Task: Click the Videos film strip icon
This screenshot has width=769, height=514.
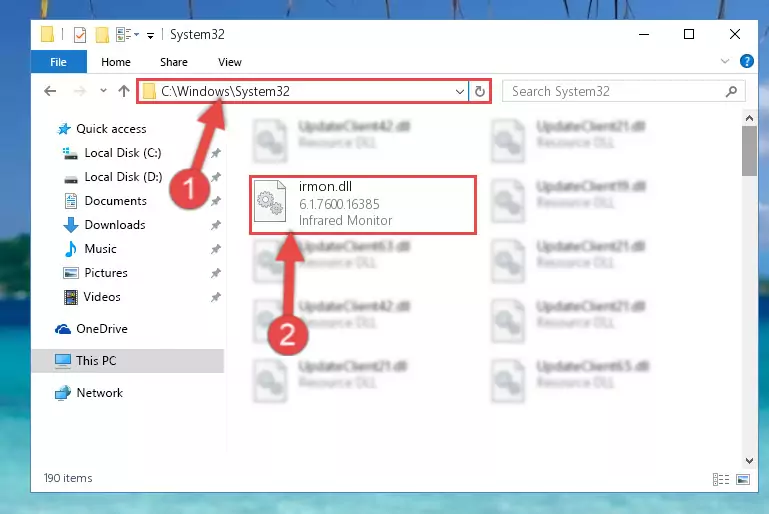Action: [71, 297]
